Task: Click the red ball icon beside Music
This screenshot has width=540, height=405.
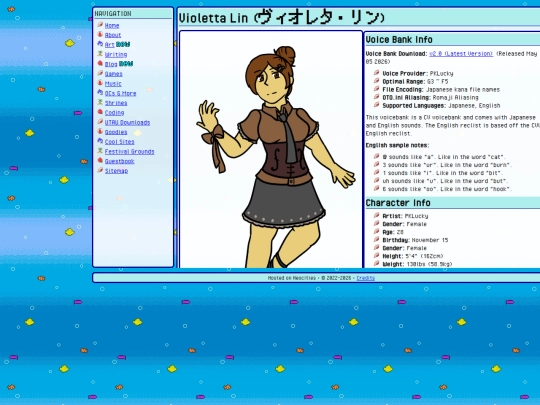Action: coord(100,83)
